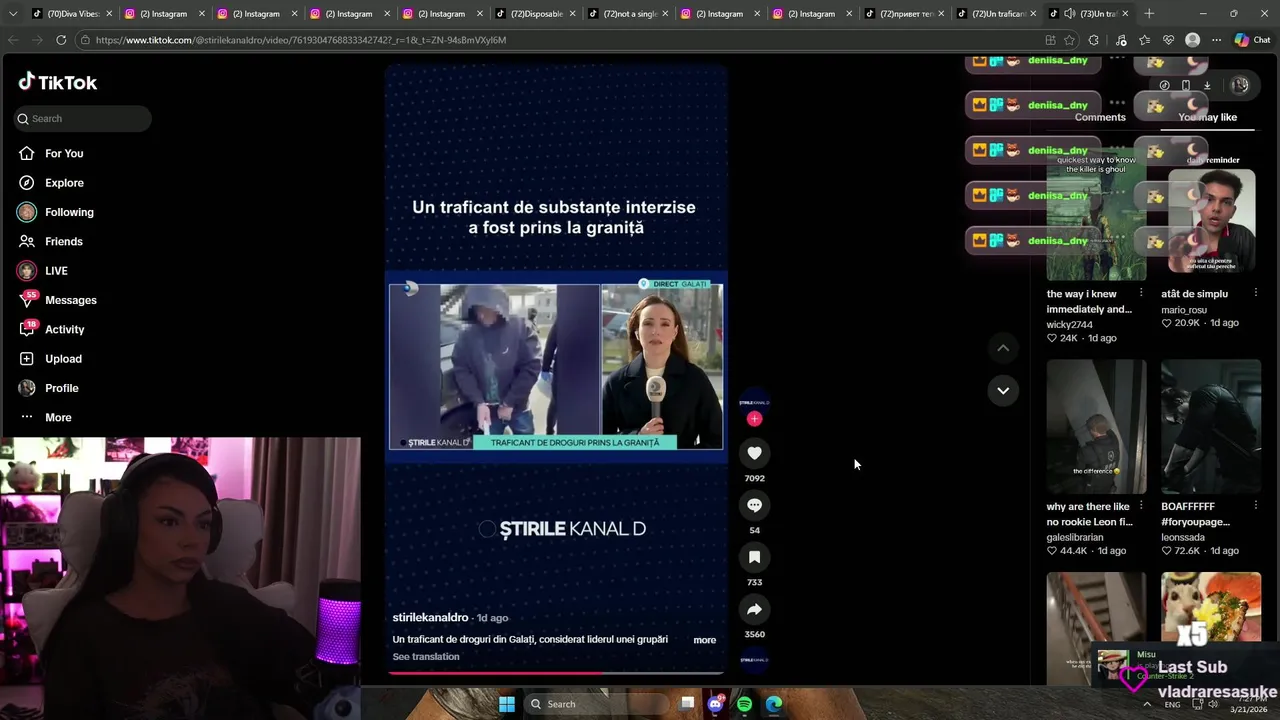
Task: Click the TikTok logo
Action: click(x=58, y=82)
